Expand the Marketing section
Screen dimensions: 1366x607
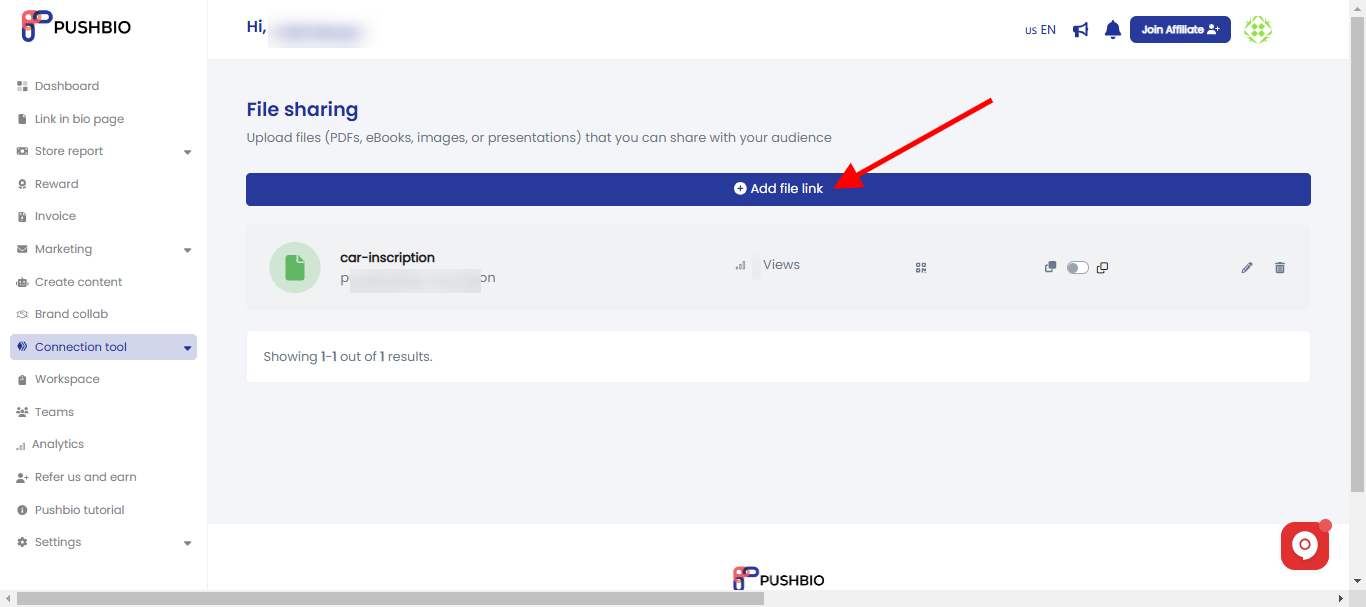click(103, 248)
